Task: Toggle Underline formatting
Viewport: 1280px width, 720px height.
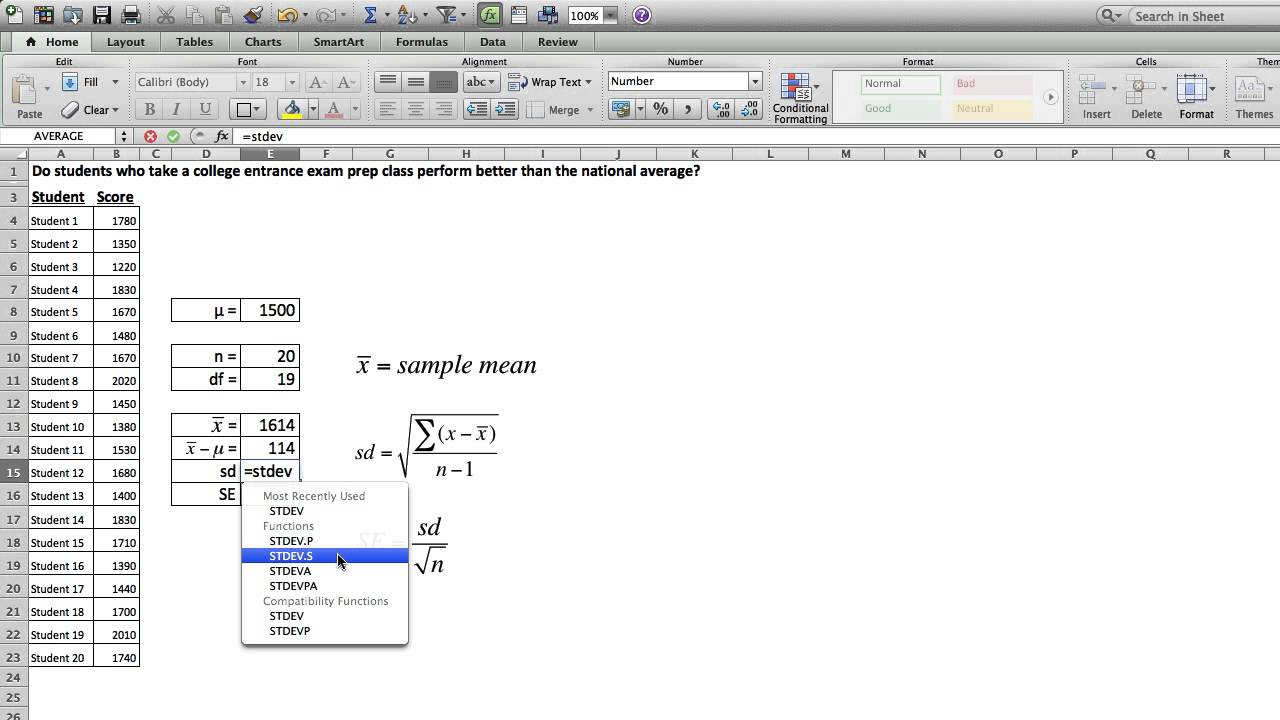Action: click(x=205, y=109)
